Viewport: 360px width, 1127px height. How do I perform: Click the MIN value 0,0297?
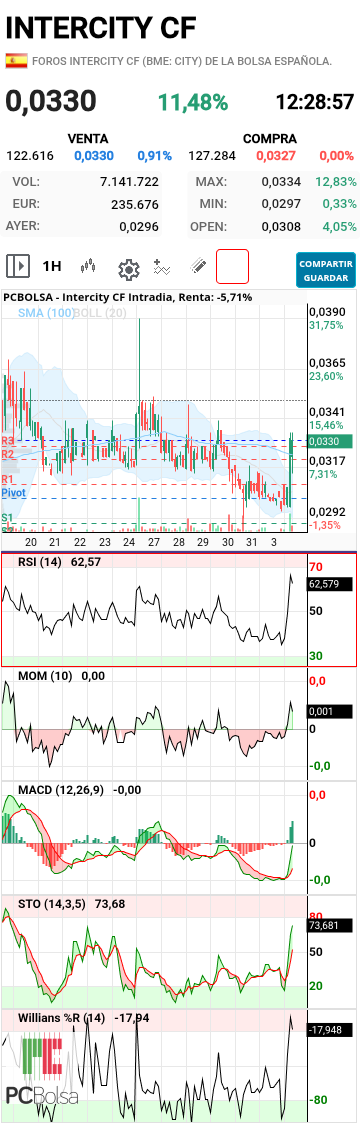[x=281, y=205]
